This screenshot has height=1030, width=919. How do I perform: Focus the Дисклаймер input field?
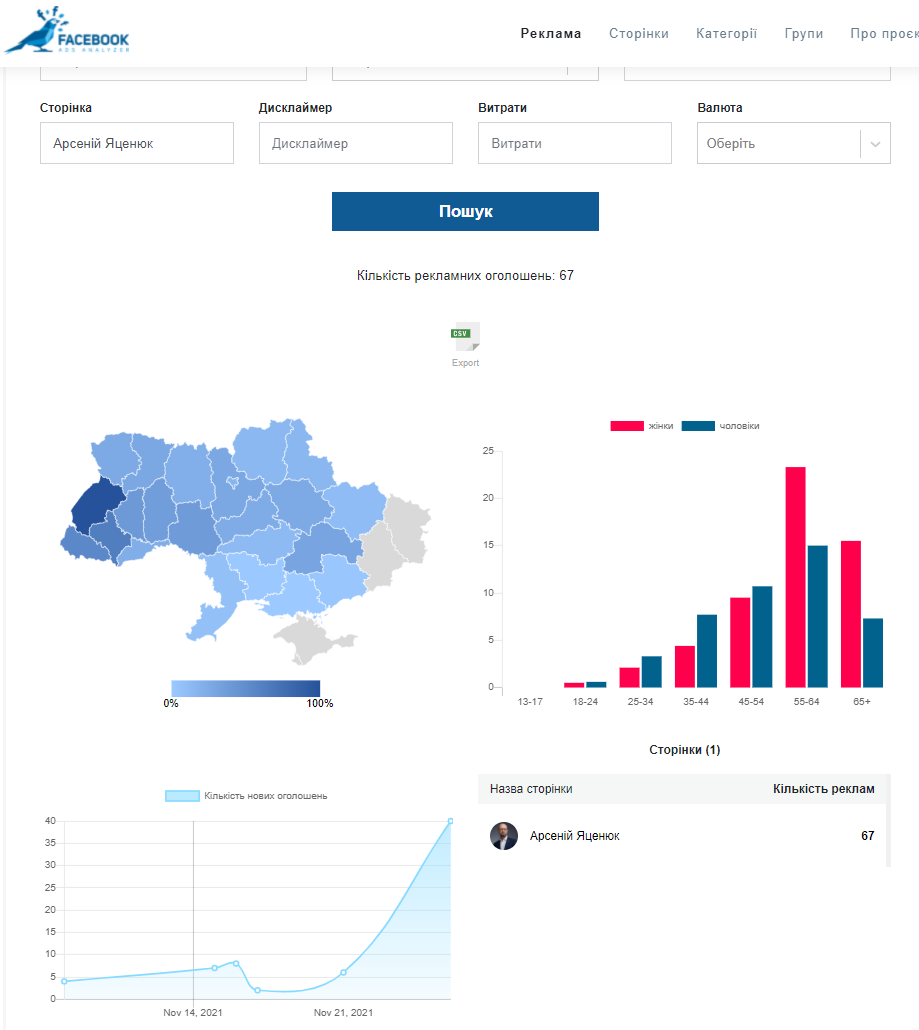click(x=355, y=144)
